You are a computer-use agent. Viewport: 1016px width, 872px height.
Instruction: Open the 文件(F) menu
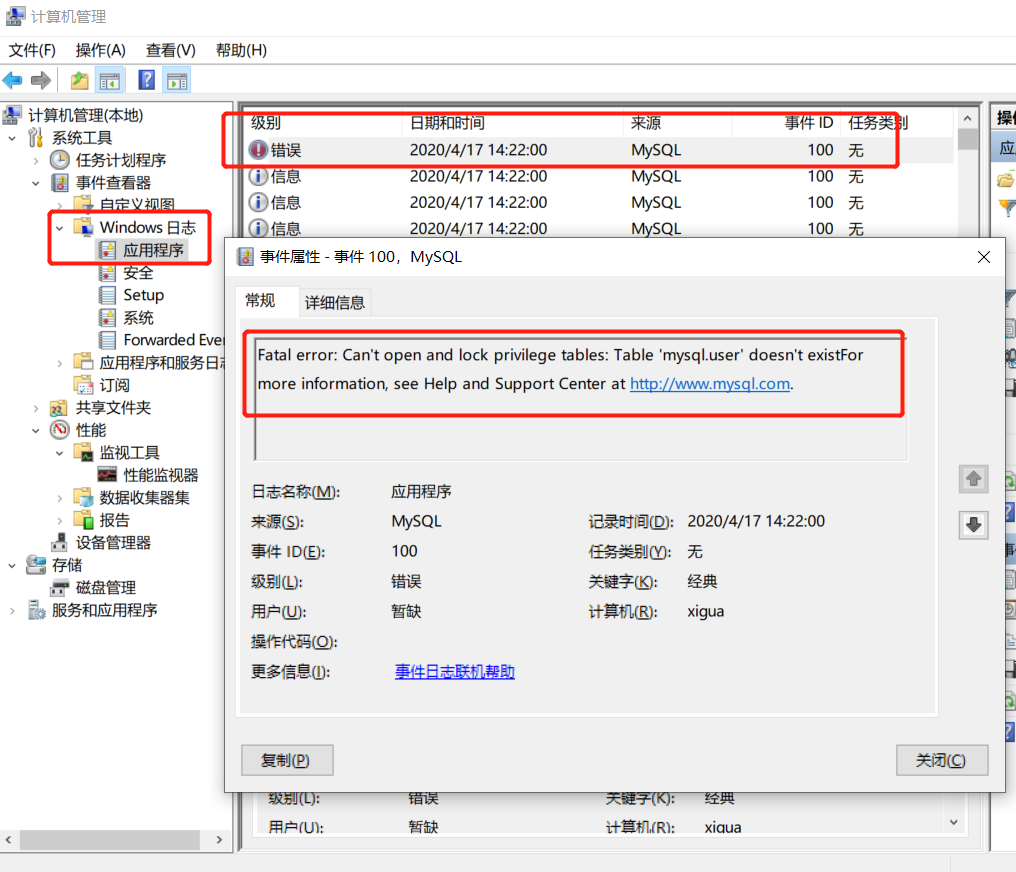pyautogui.click(x=32, y=50)
